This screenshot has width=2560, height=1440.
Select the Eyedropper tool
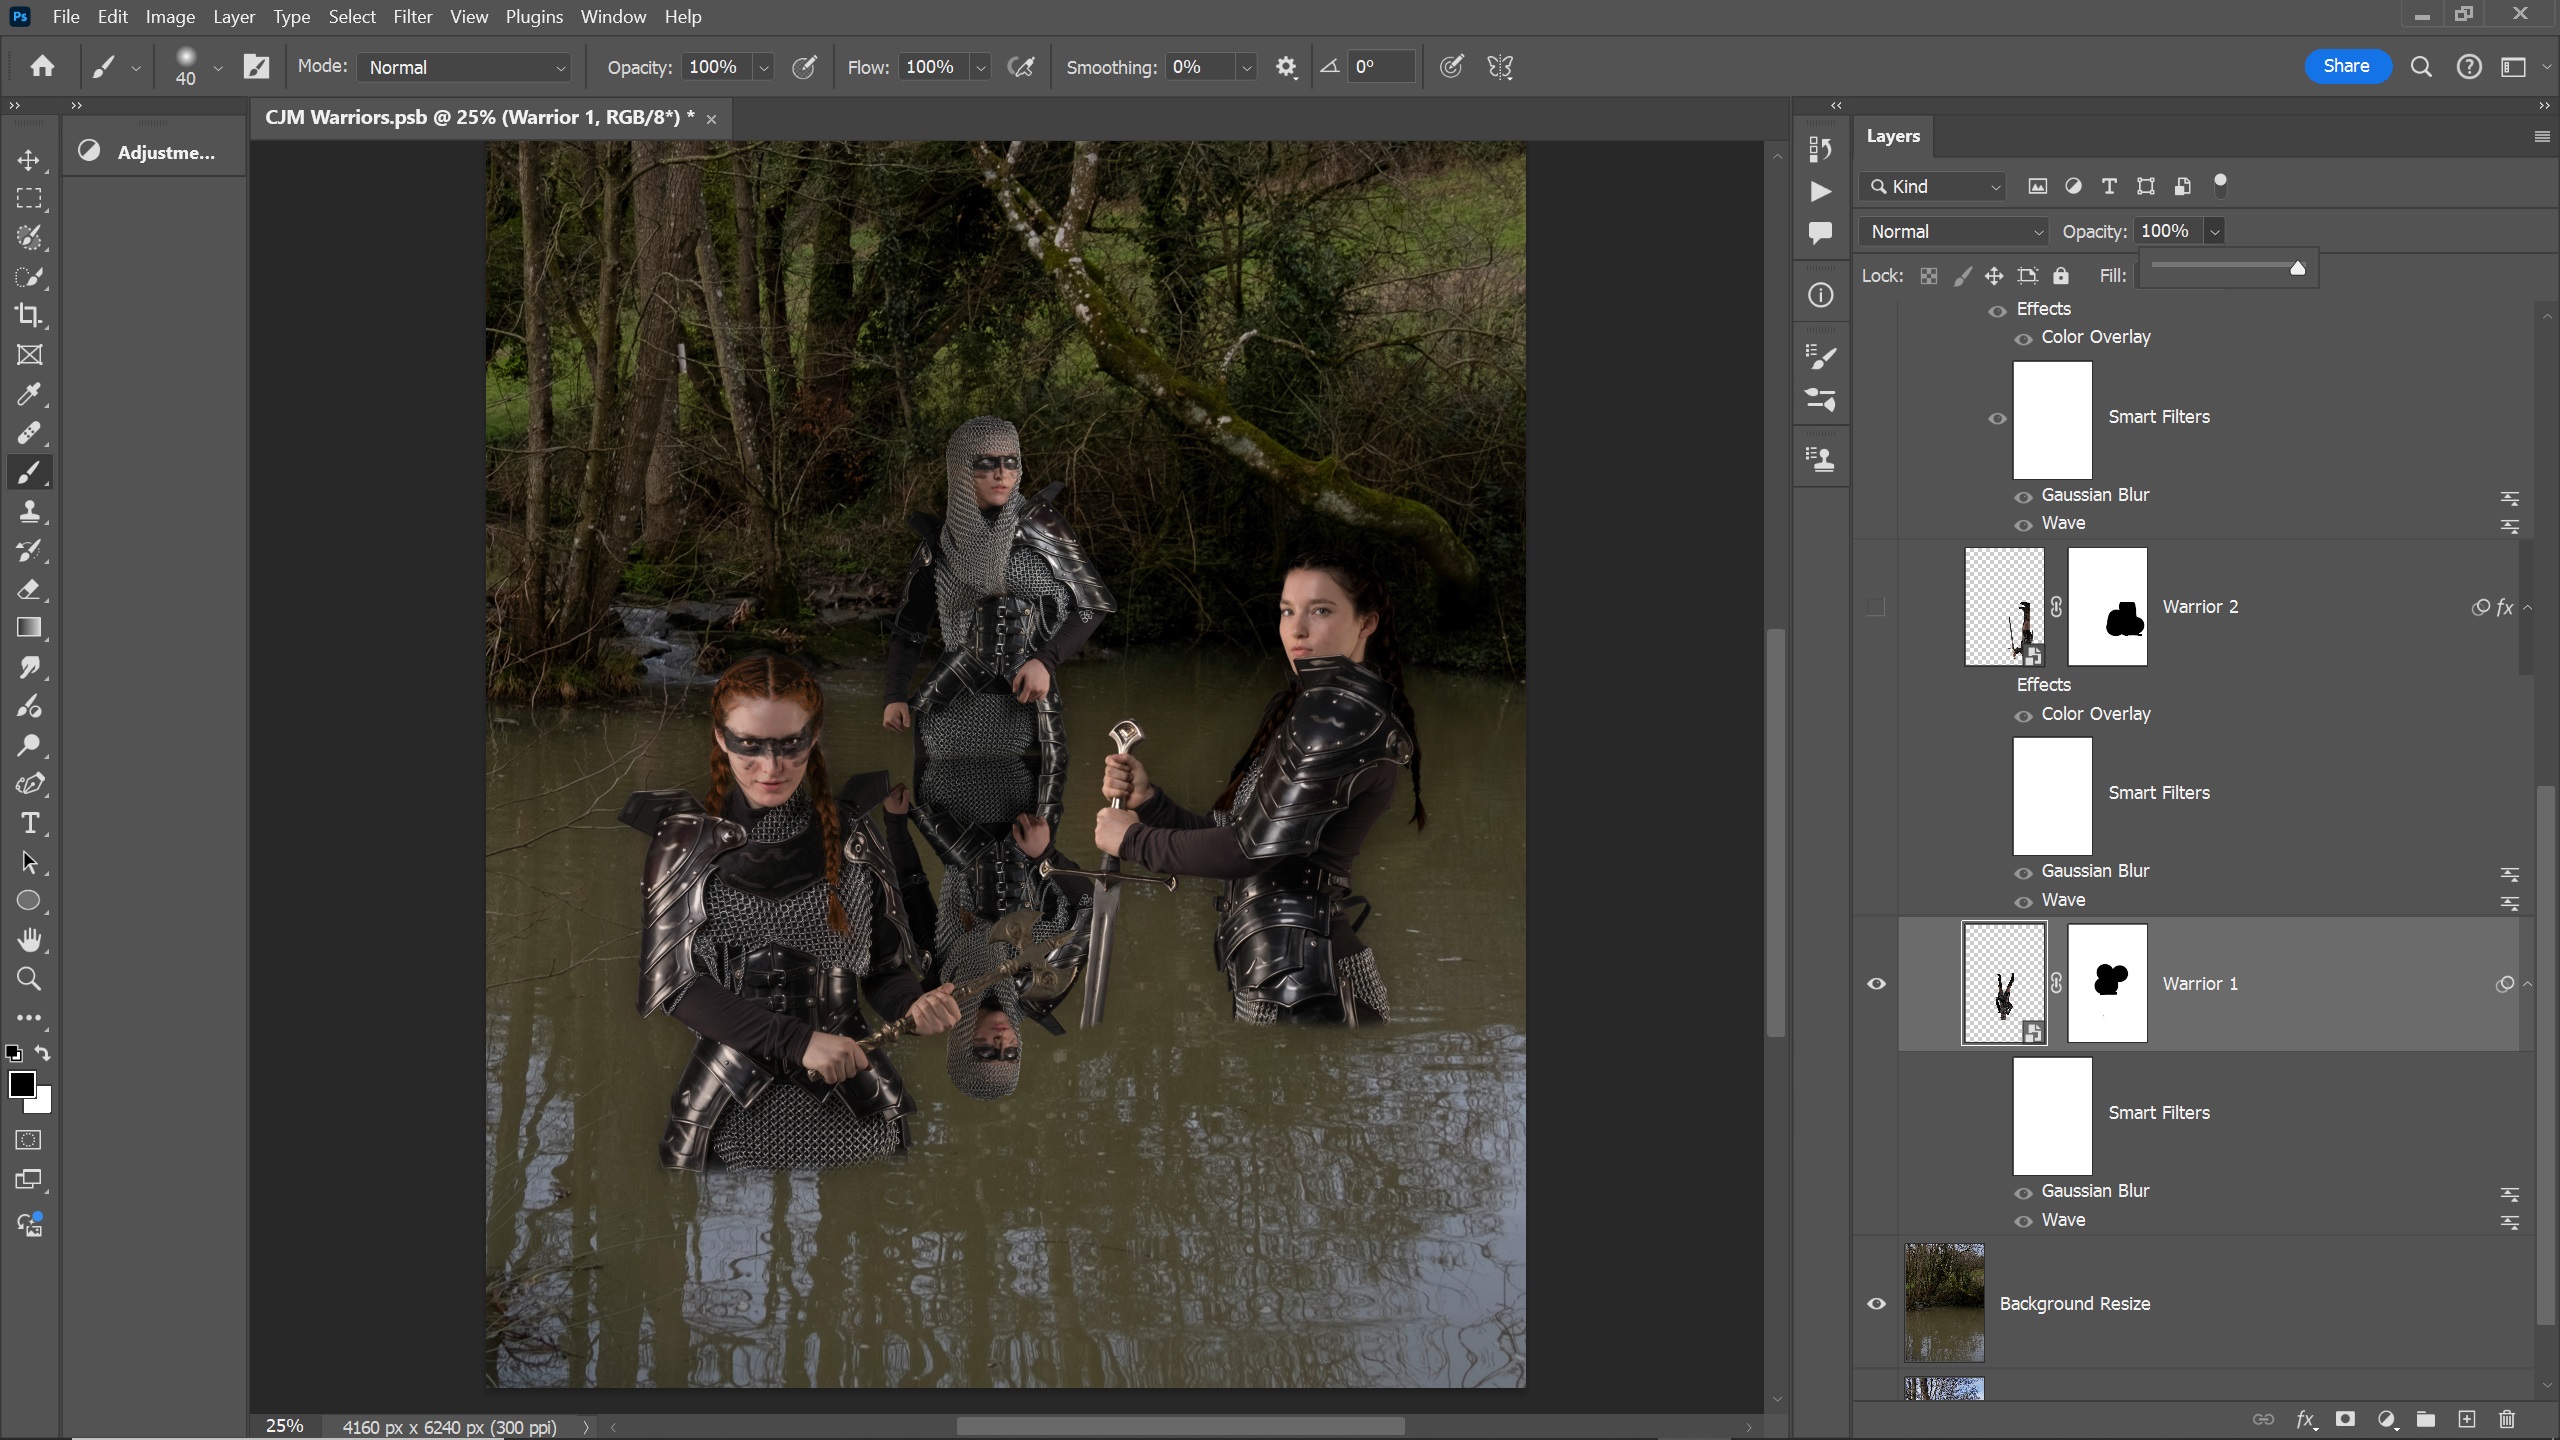pos(29,394)
